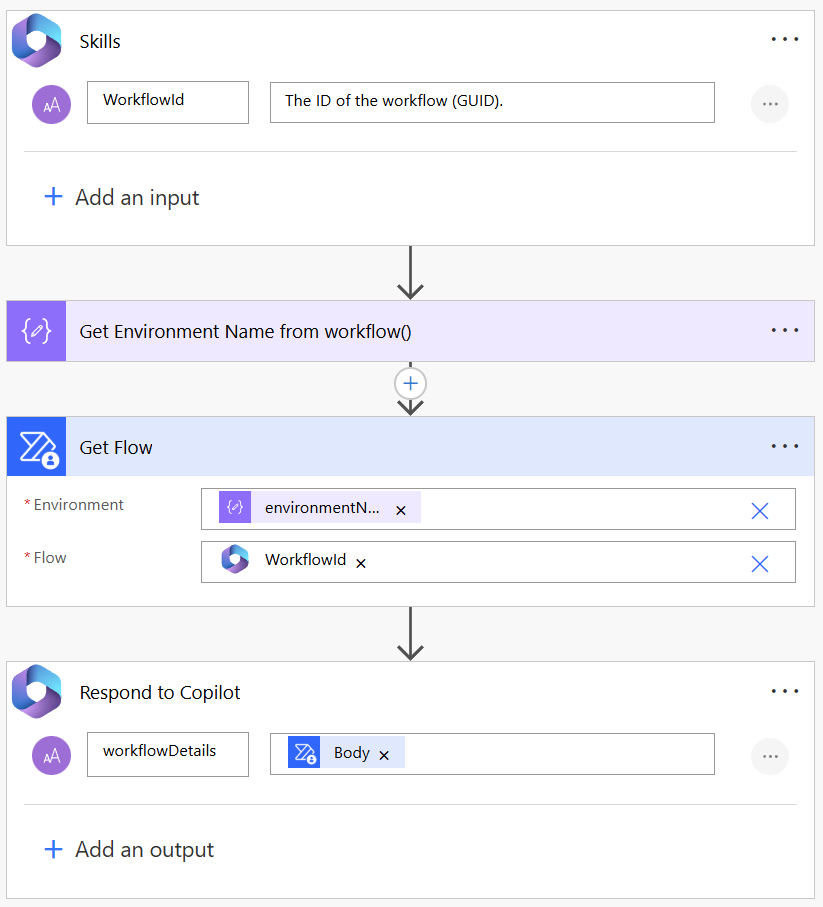Remove the Body token from workflowDetails output
The height and width of the screenshot is (907, 823).
pyautogui.click(x=384, y=755)
